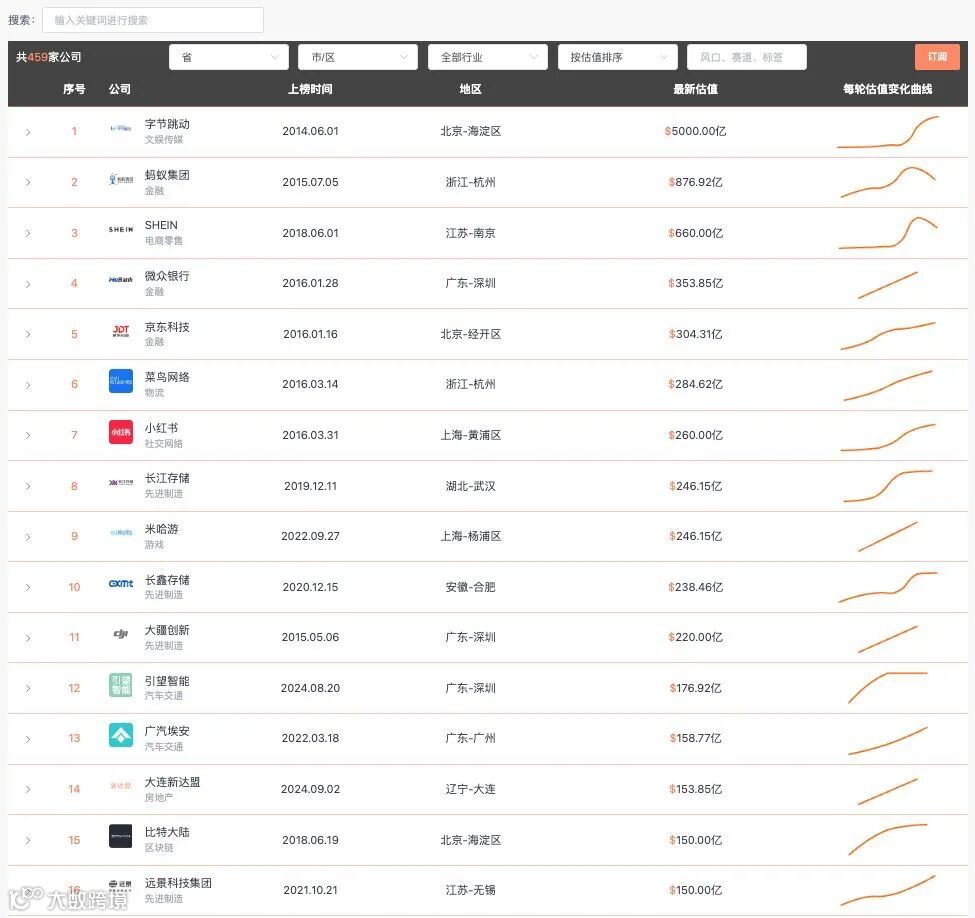Viewport: 975px width, 918px height.
Task: Click the 辽宁-大连 region cell
Action: tap(470, 789)
